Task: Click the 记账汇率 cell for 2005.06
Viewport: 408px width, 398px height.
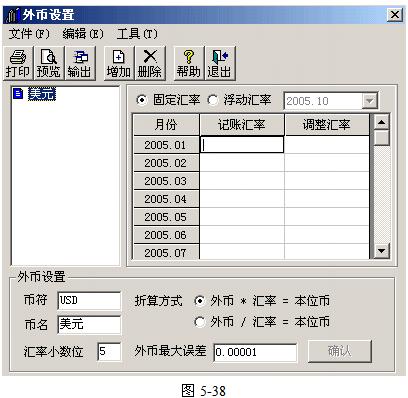Action: 242,235
